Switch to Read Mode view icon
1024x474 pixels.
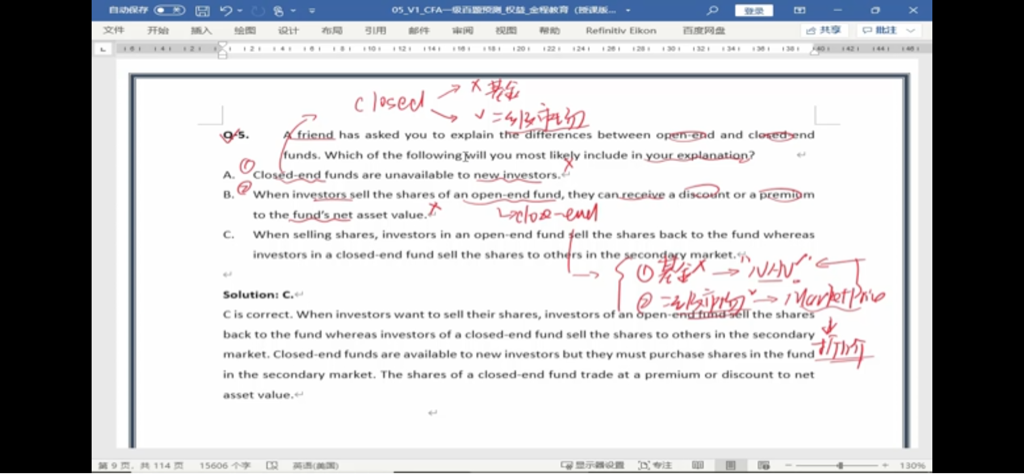point(698,466)
